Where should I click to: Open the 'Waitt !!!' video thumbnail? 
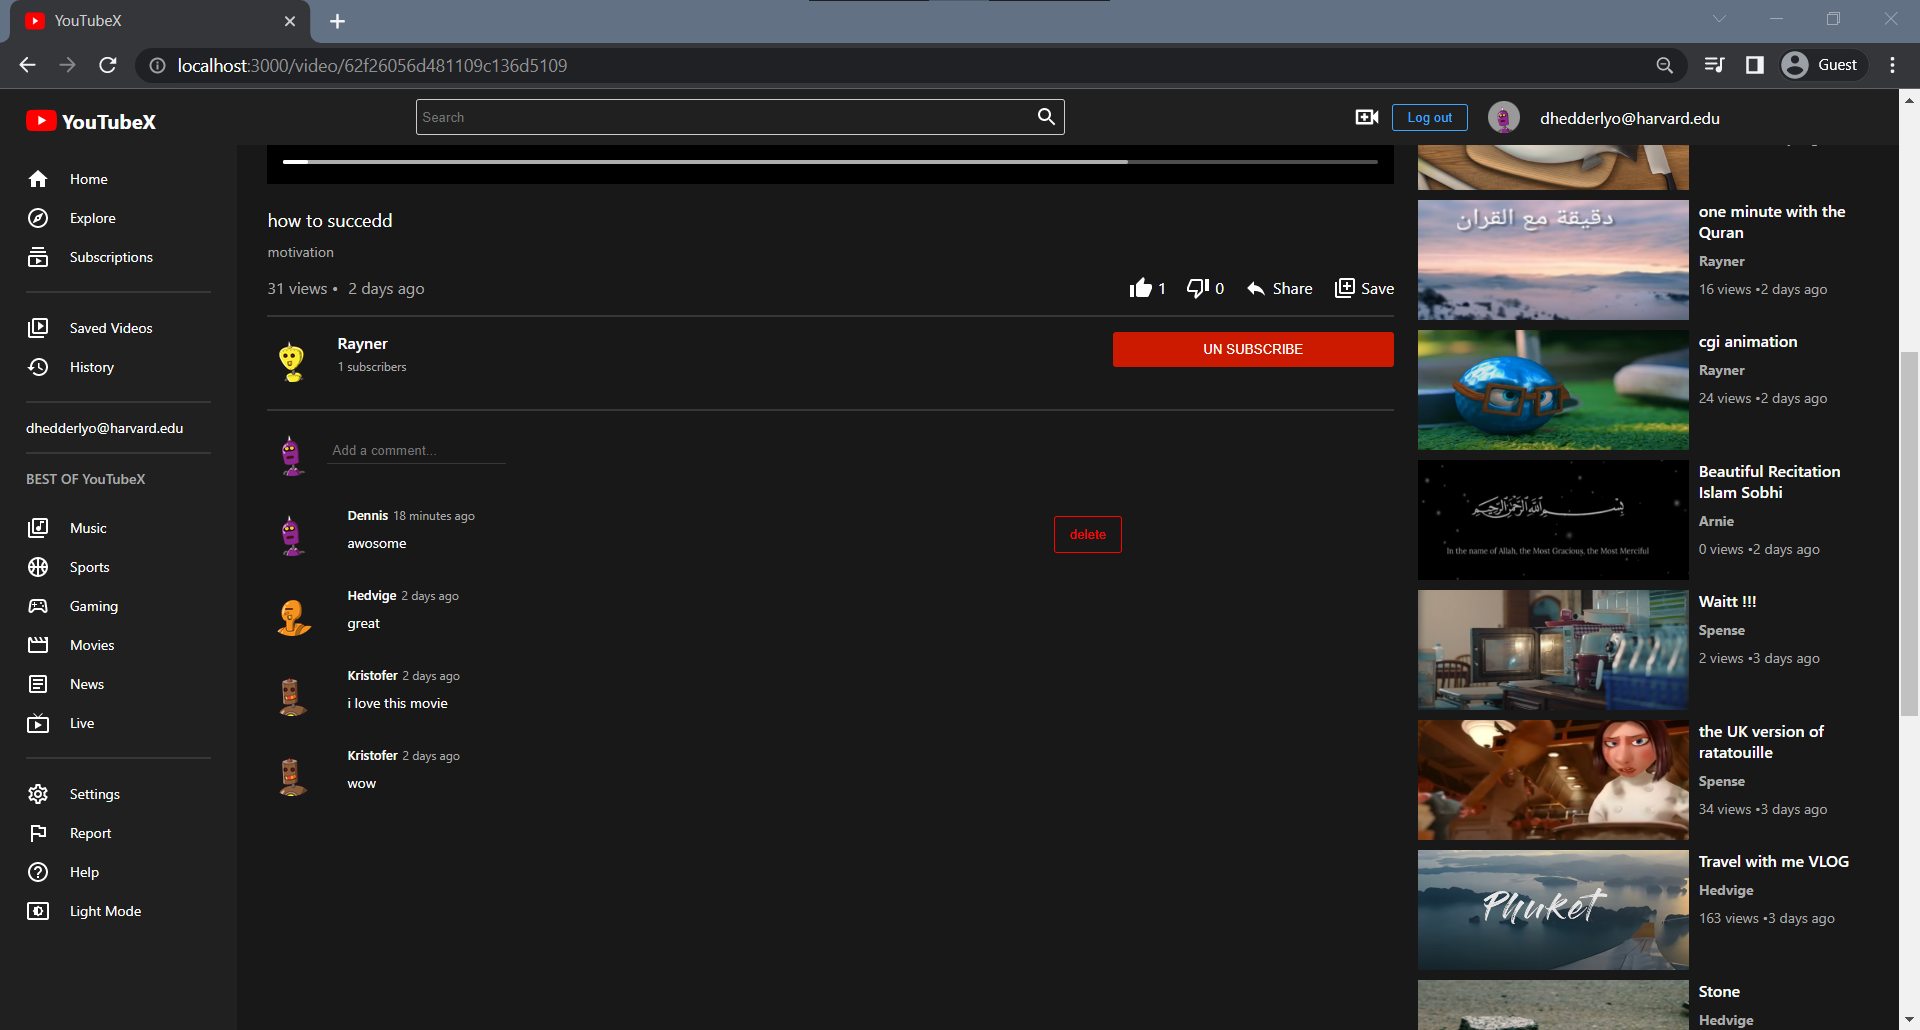pyautogui.click(x=1553, y=650)
